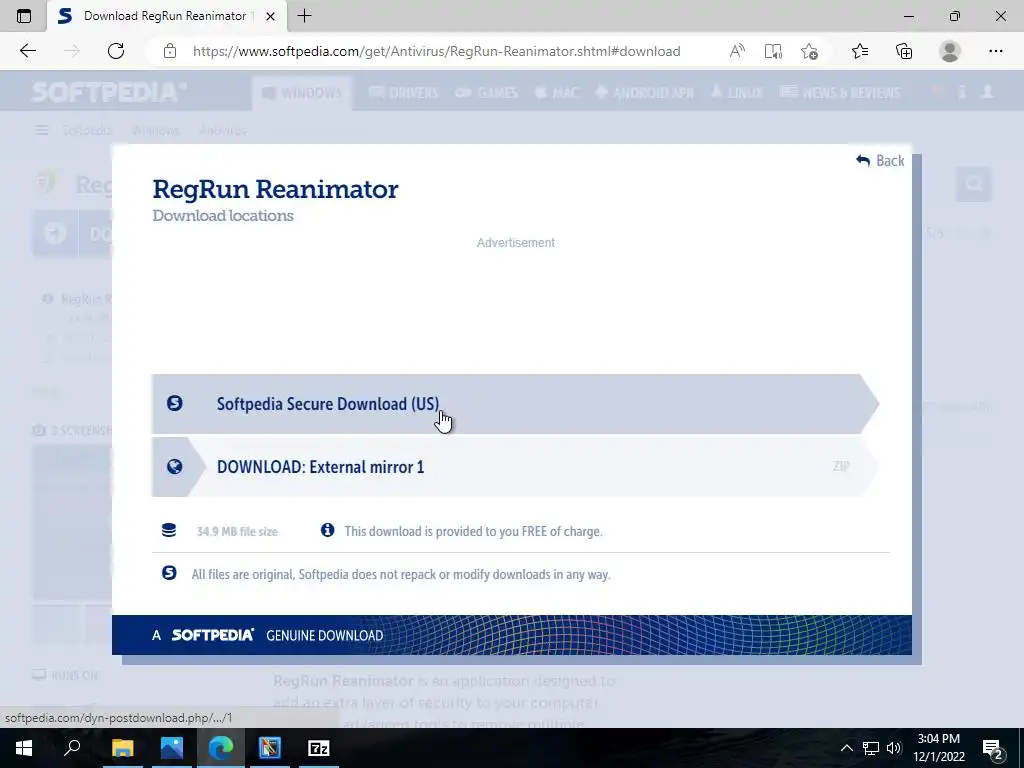1024x768 pixels.
Task: Refresh the page with the reload button
Action: pos(116,51)
